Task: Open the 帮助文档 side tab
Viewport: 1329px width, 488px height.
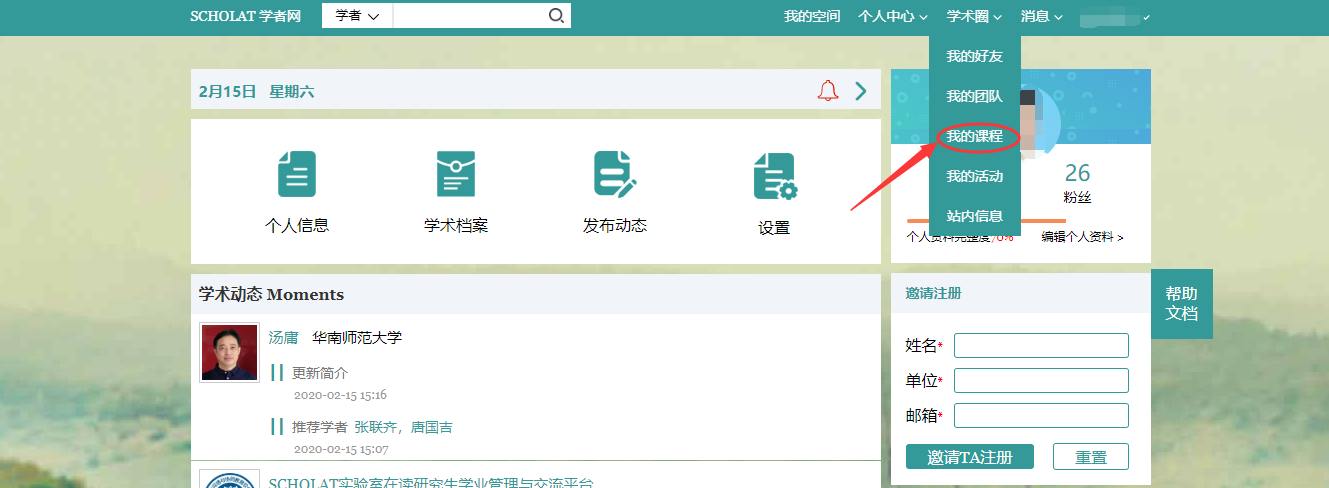Action: [1181, 304]
